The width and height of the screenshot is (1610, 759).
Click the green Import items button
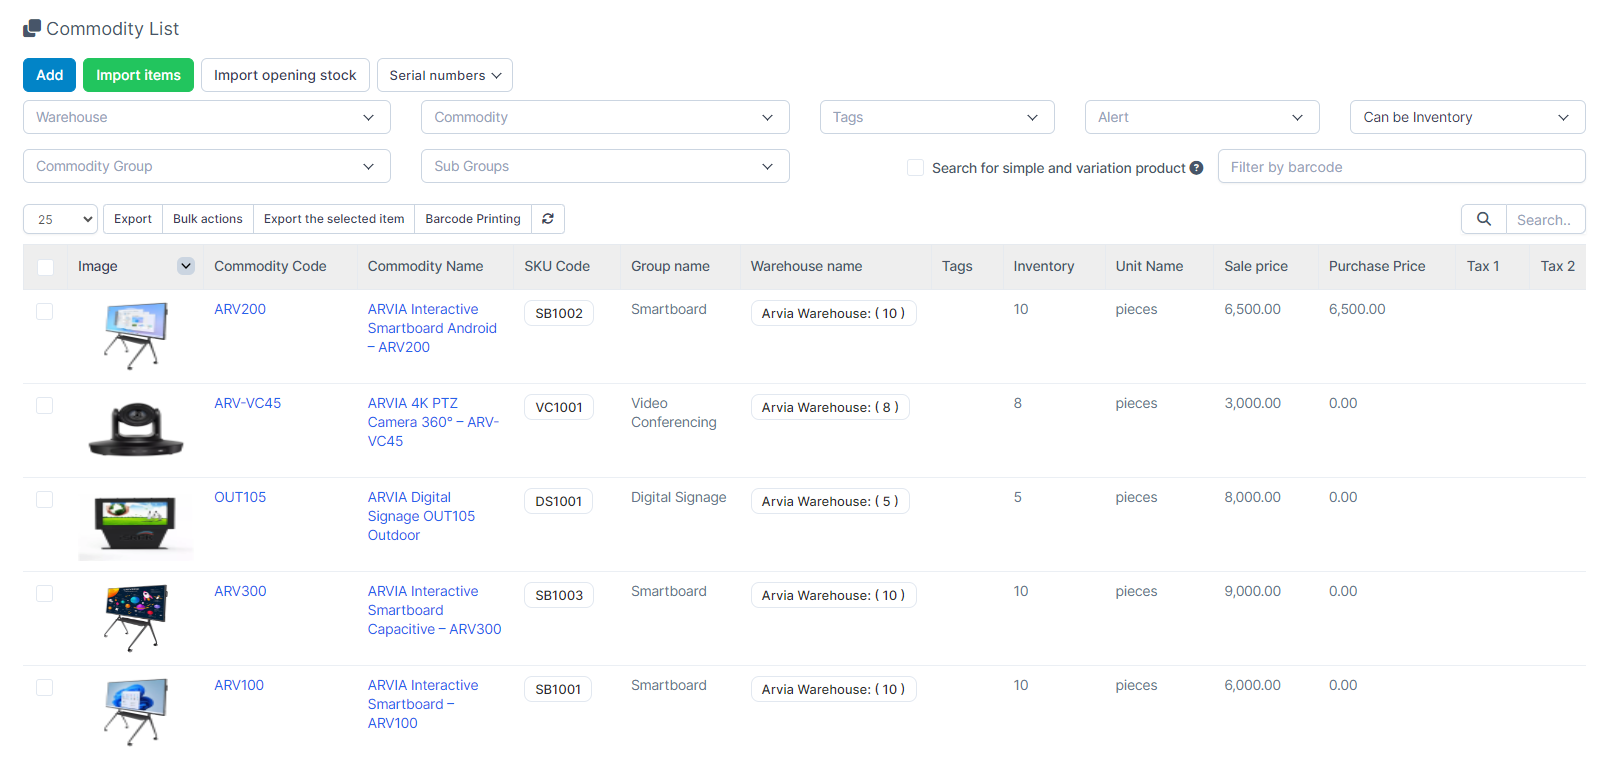click(x=138, y=75)
